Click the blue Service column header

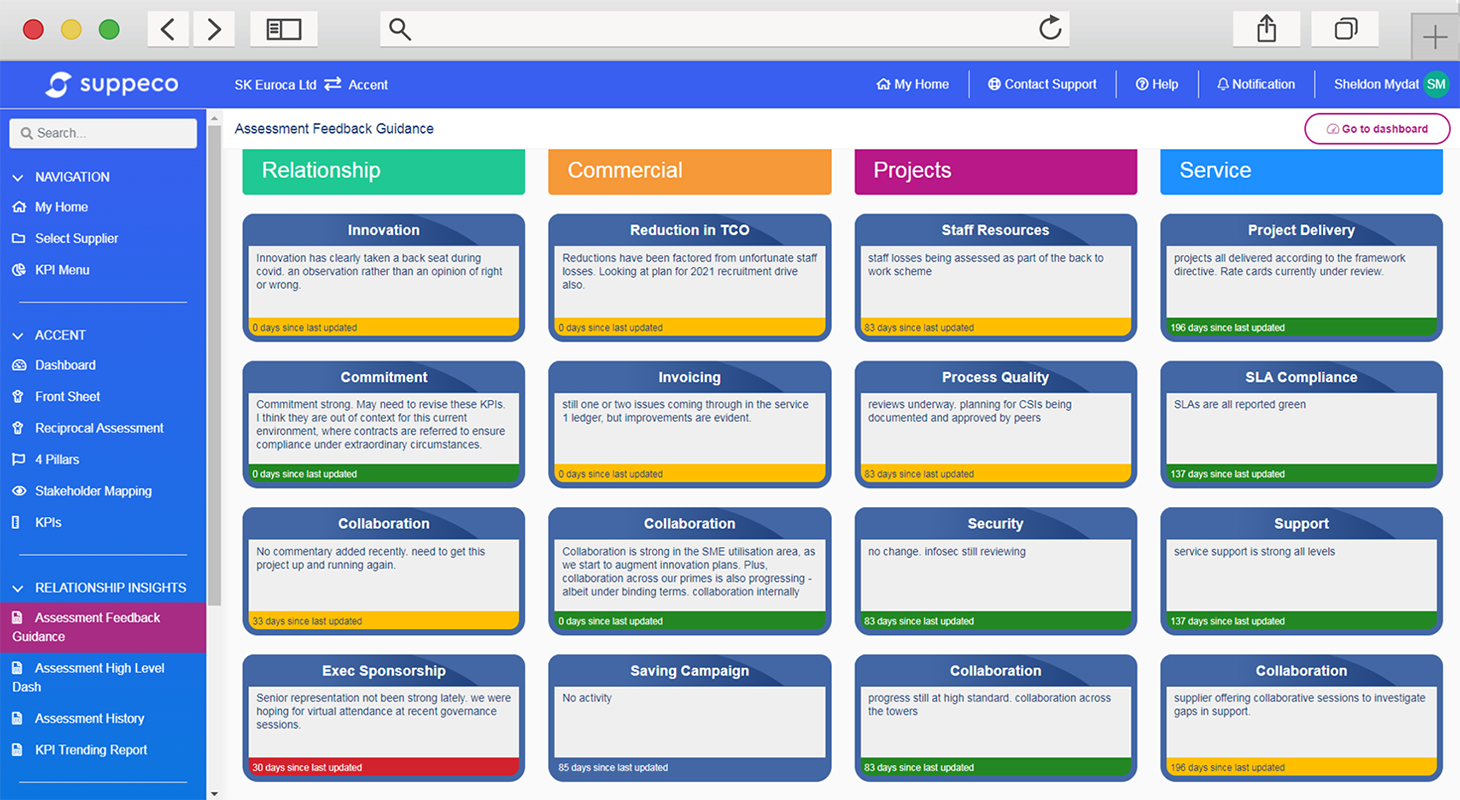coord(1302,171)
